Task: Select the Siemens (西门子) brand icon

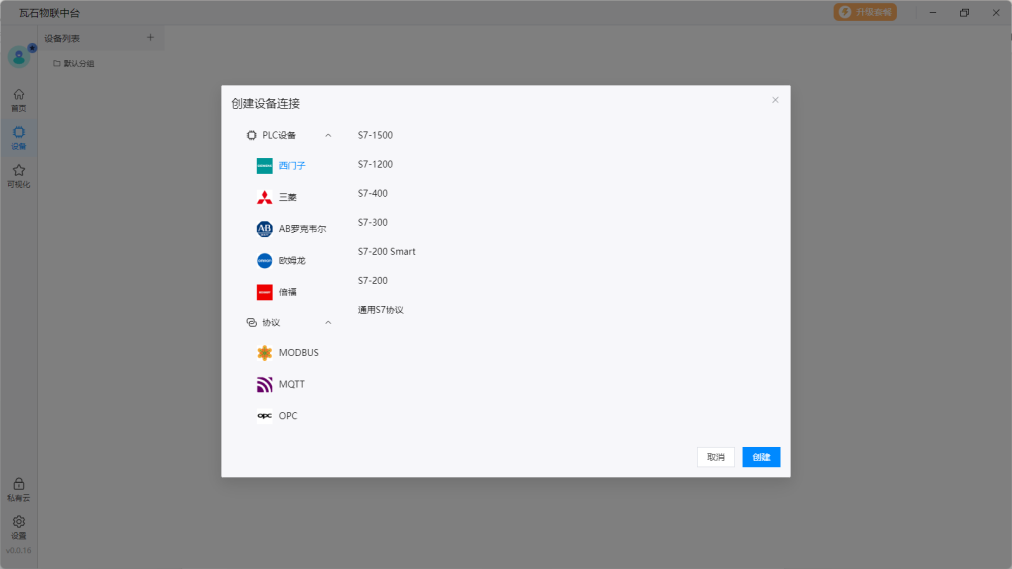Action: click(264, 166)
